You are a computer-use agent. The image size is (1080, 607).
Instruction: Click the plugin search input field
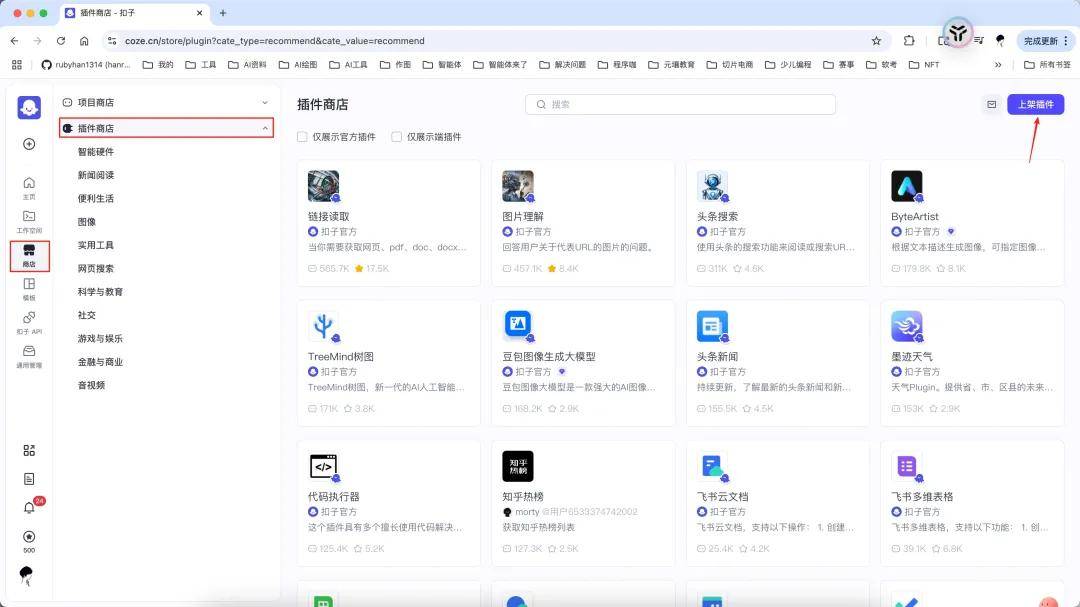click(680, 104)
